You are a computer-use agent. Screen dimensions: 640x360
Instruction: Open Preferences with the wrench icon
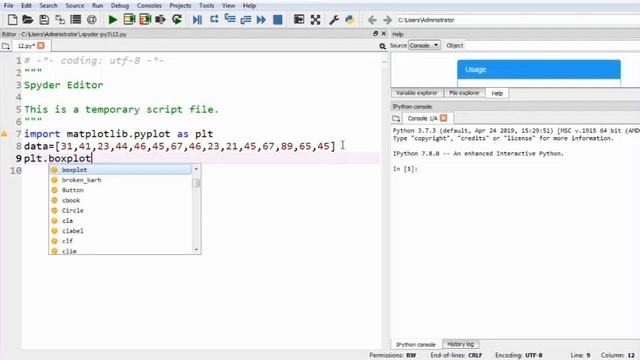334,20
